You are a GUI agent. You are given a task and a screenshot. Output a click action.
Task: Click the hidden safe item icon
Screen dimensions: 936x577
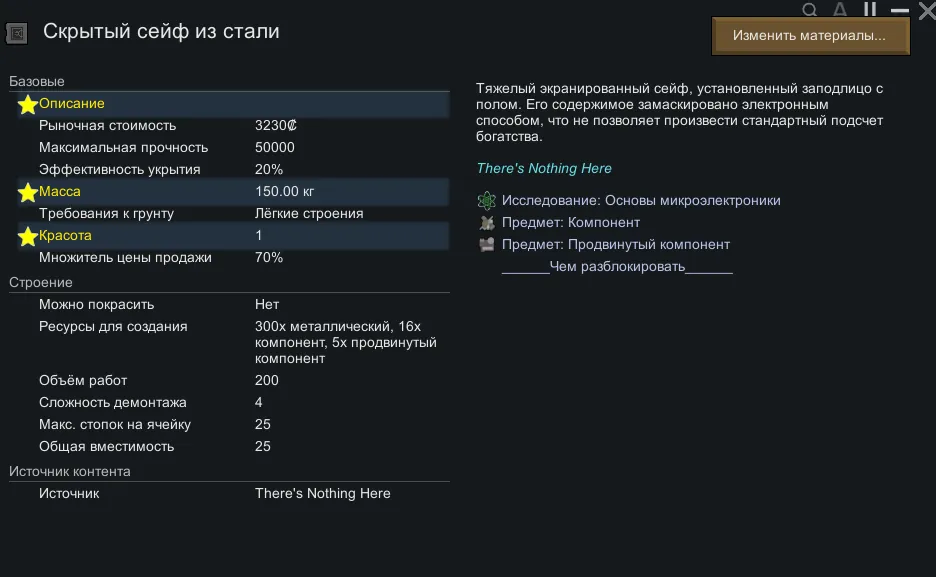coord(16,33)
